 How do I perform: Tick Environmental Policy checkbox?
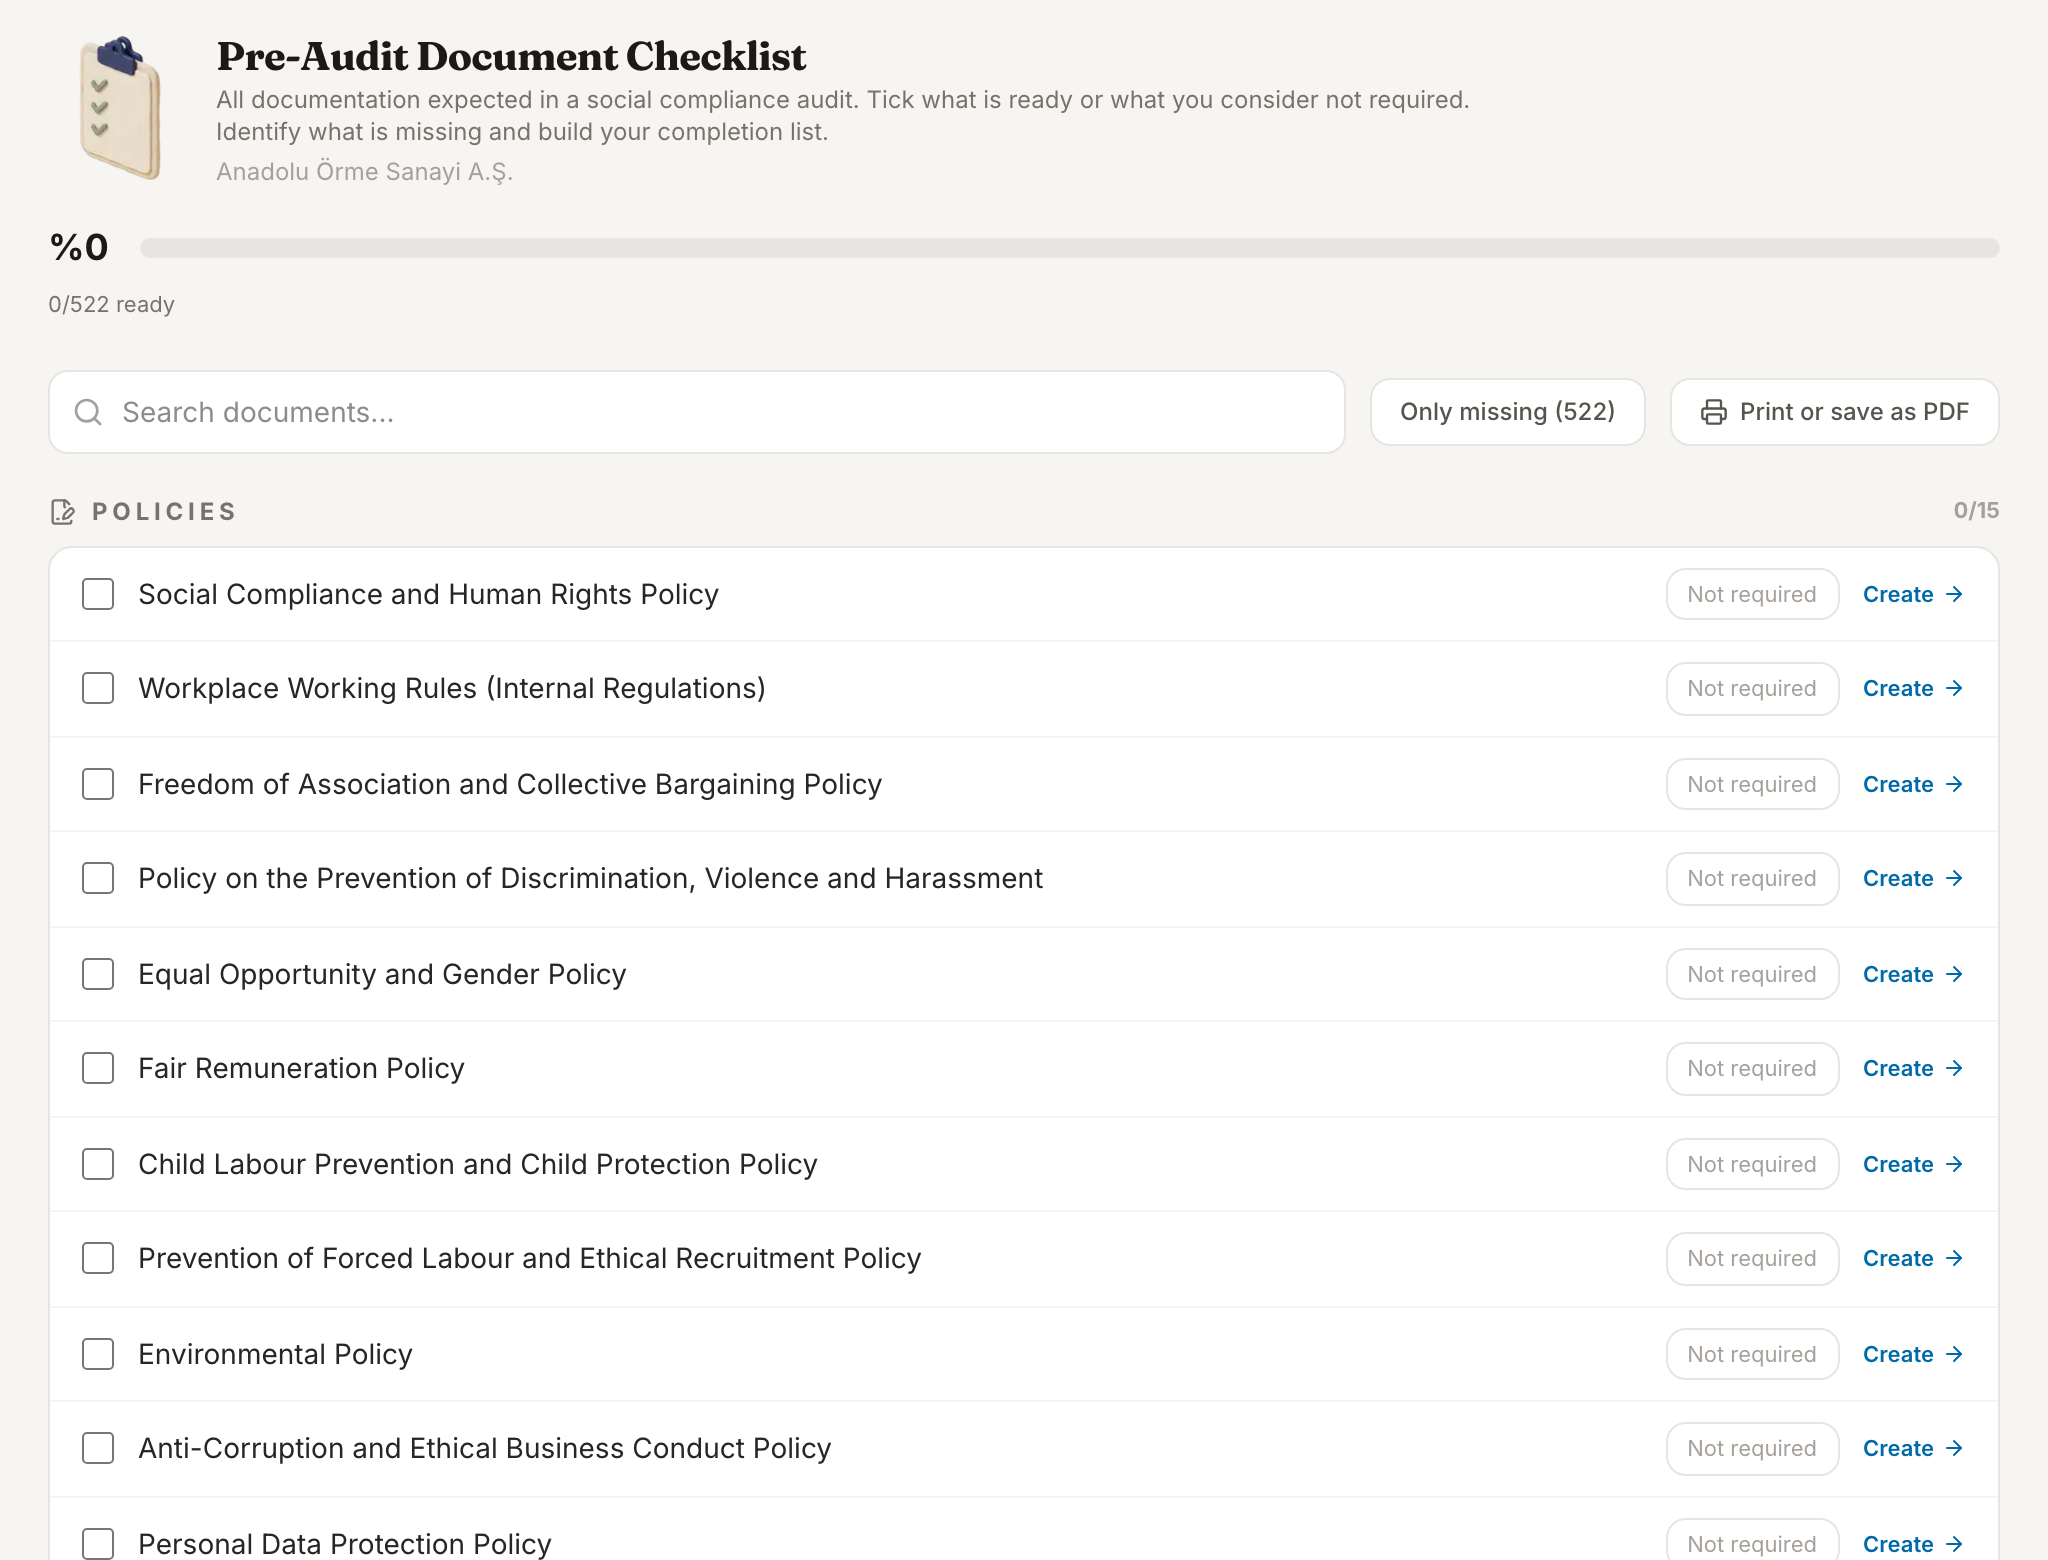click(98, 1354)
